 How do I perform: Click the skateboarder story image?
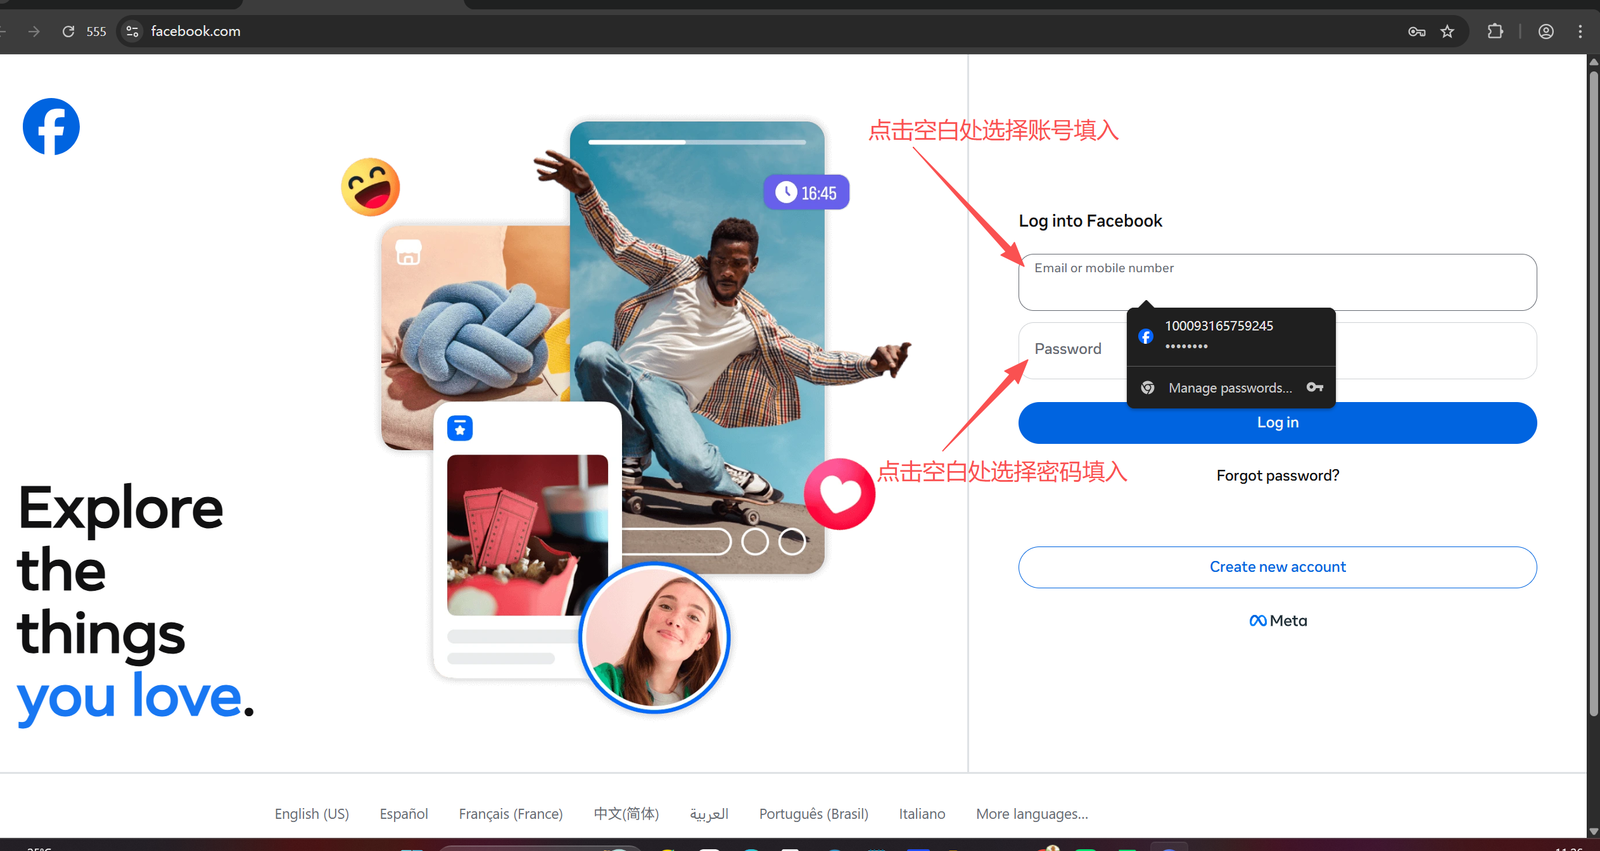697,347
